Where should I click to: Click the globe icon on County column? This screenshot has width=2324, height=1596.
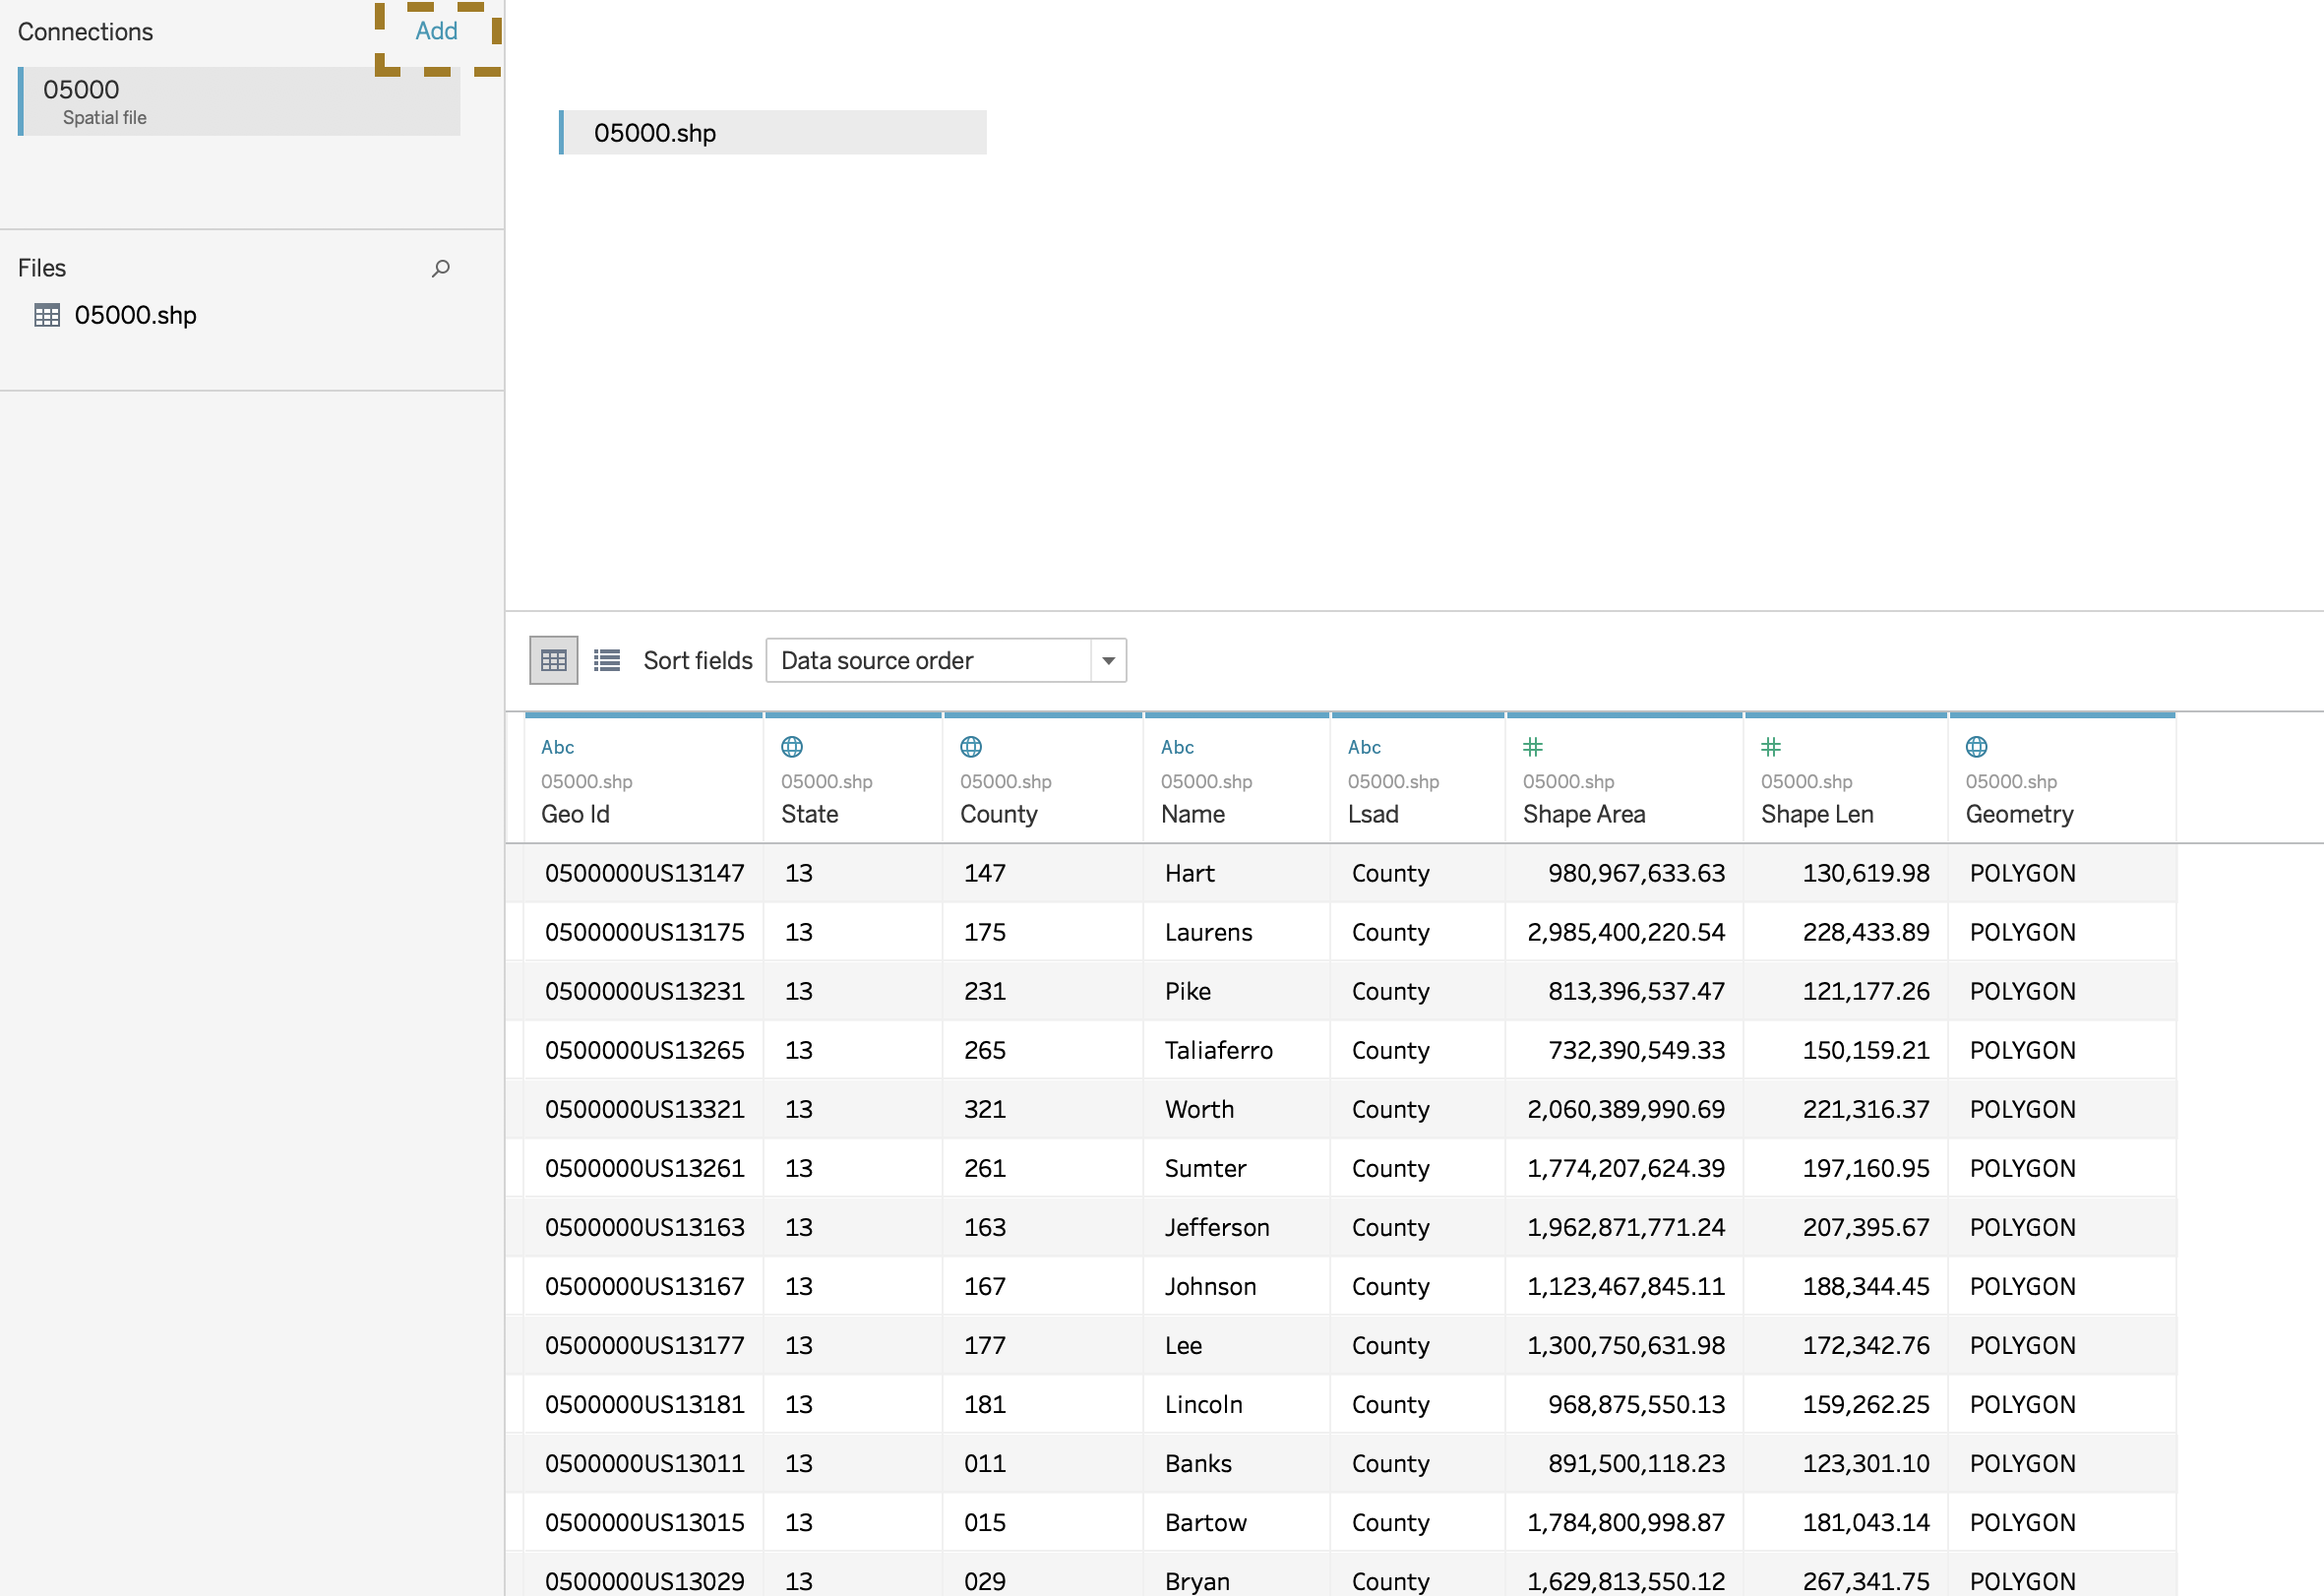click(x=970, y=746)
